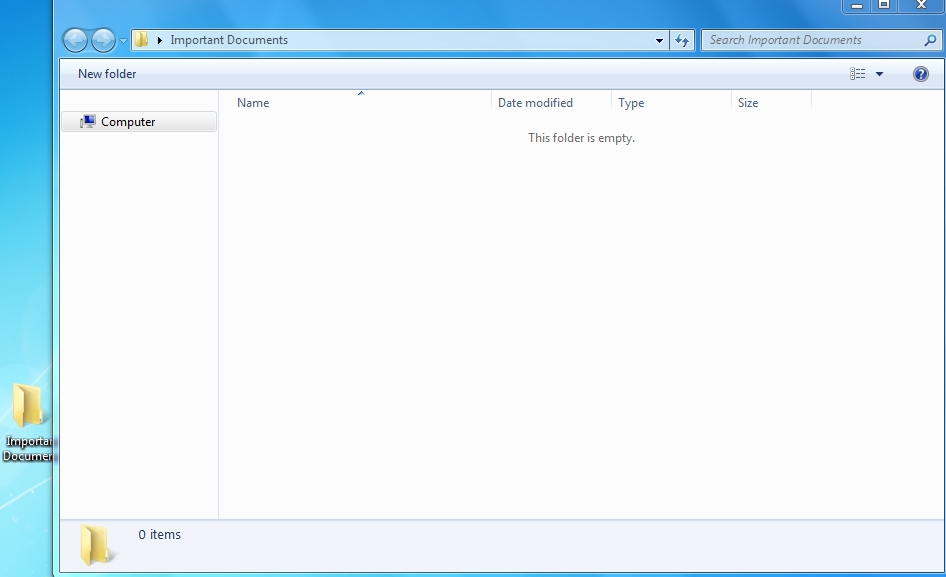Focus the Search Important Documents box
Viewport: 946px width, 577px height.
click(813, 40)
